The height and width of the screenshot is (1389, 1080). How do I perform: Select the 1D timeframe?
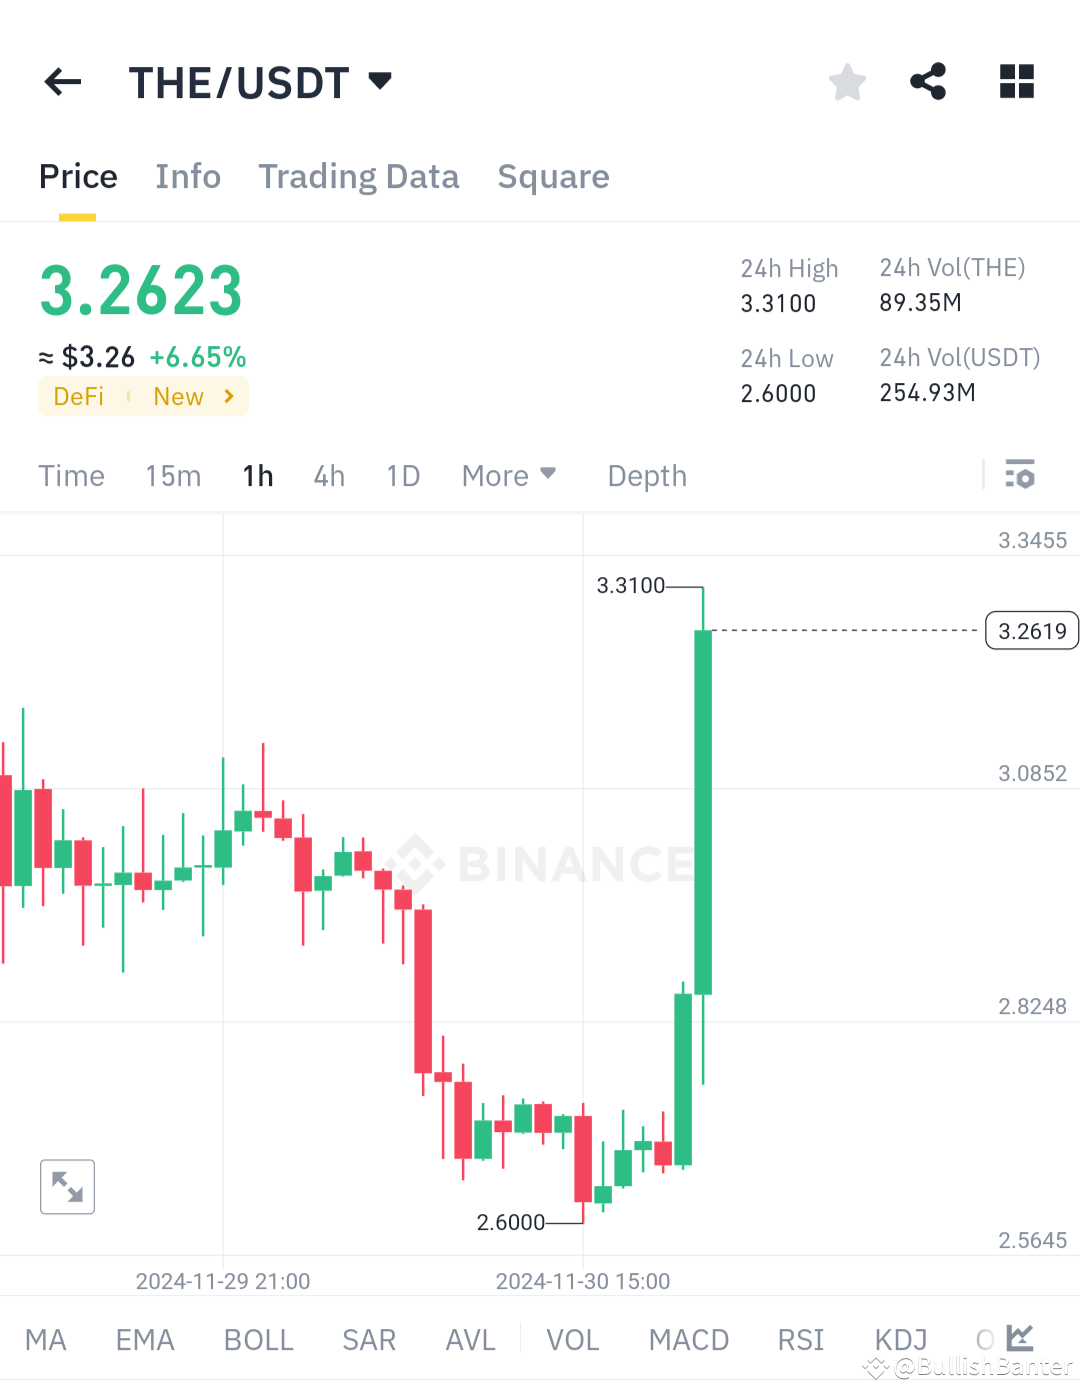402,475
